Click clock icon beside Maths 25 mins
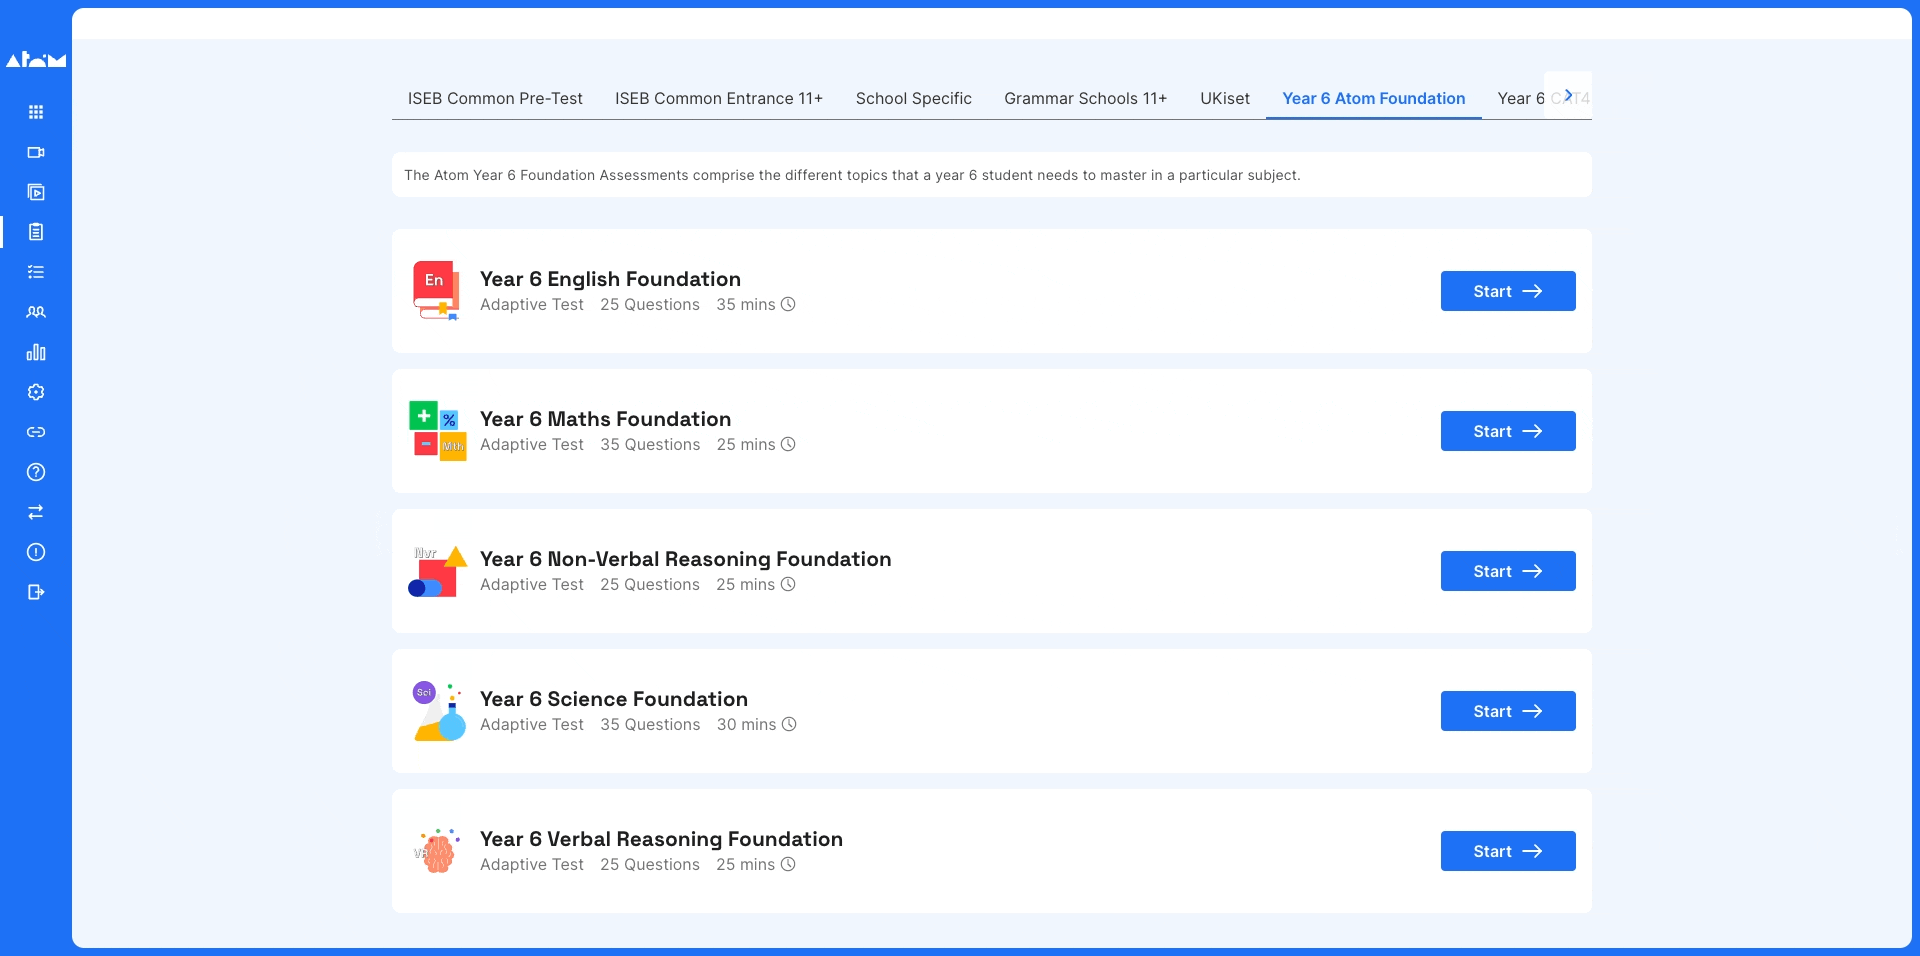This screenshot has height=956, width=1920. pyautogui.click(x=788, y=444)
